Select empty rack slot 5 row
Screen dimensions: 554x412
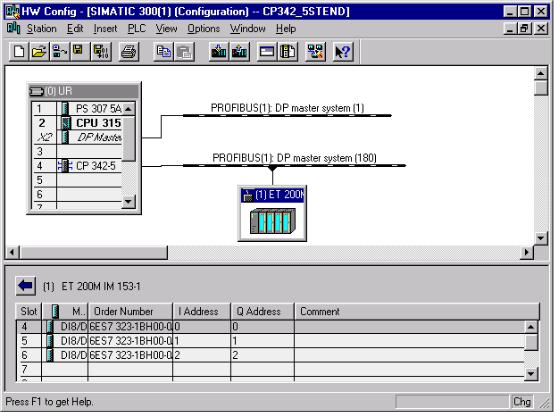[77, 180]
